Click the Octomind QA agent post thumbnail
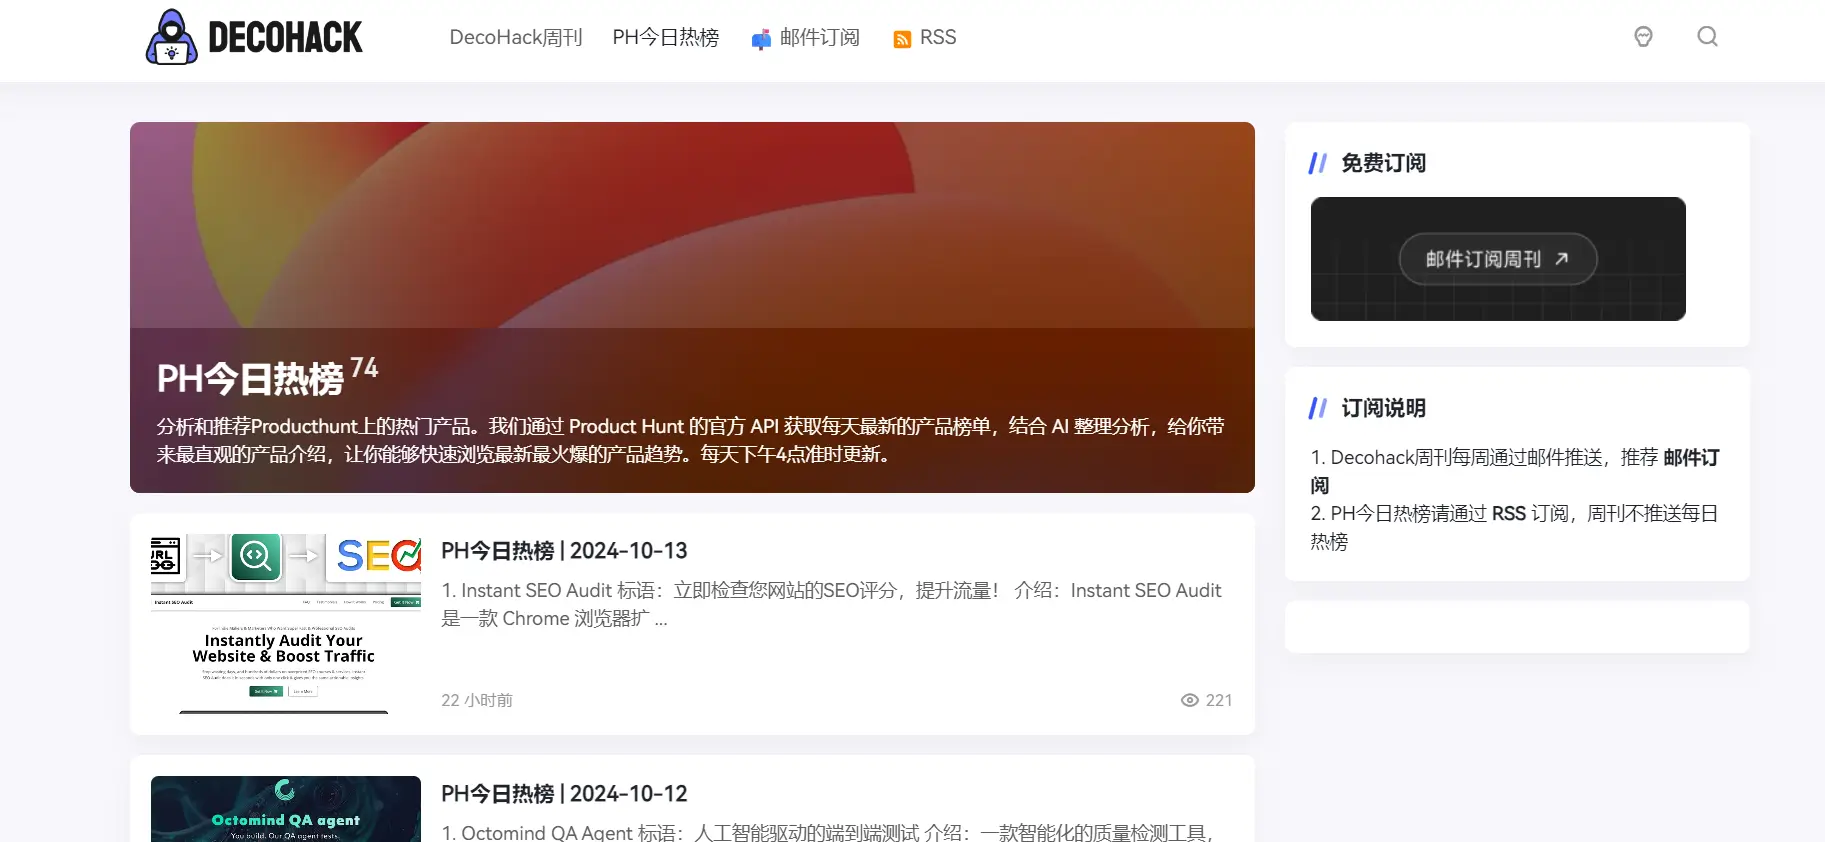 click(x=285, y=808)
